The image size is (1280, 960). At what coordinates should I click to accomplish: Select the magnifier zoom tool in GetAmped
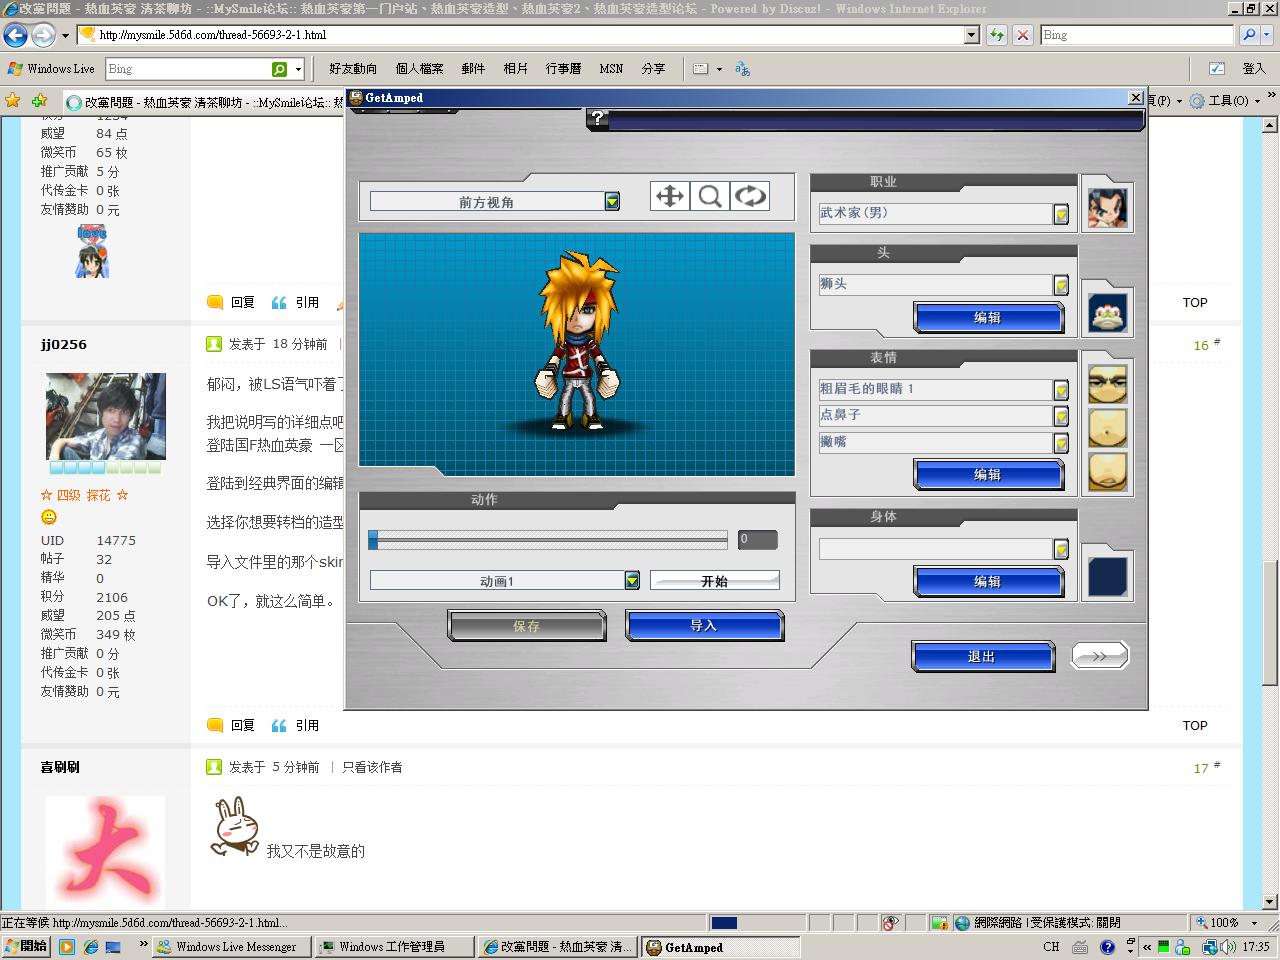(710, 196)
